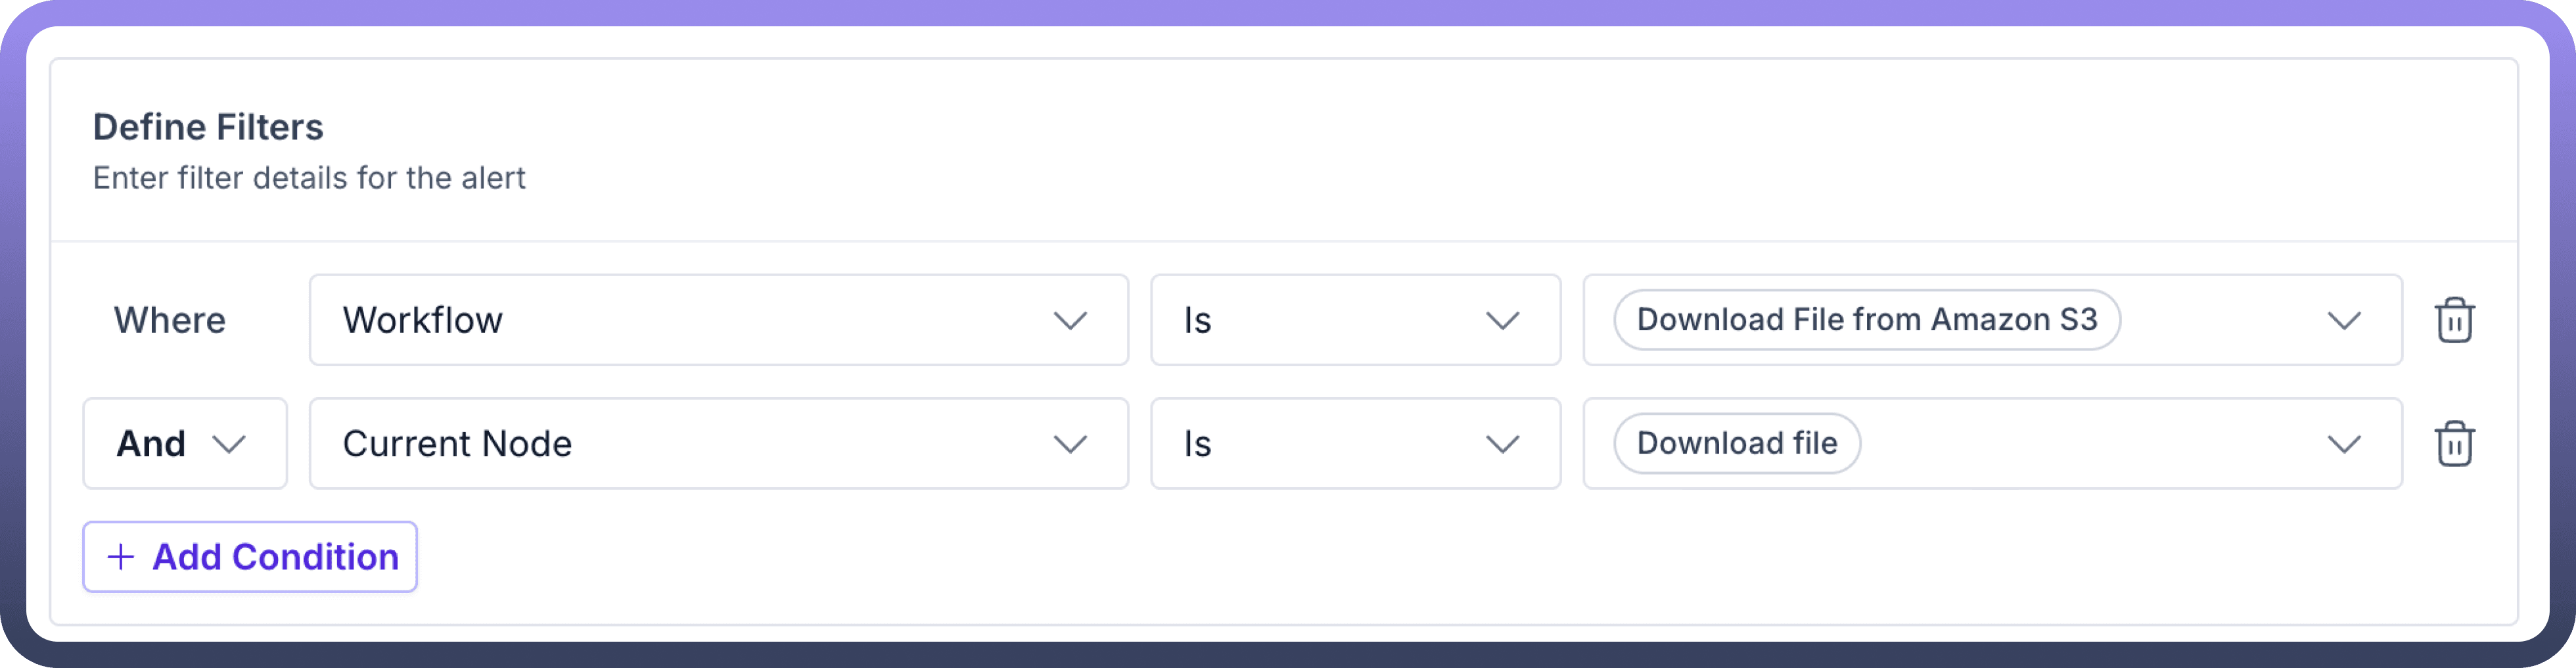Open the Is operator dropdown in the Workflow row
This screenshot has height=668, width=2576.
pos(1355,320)
